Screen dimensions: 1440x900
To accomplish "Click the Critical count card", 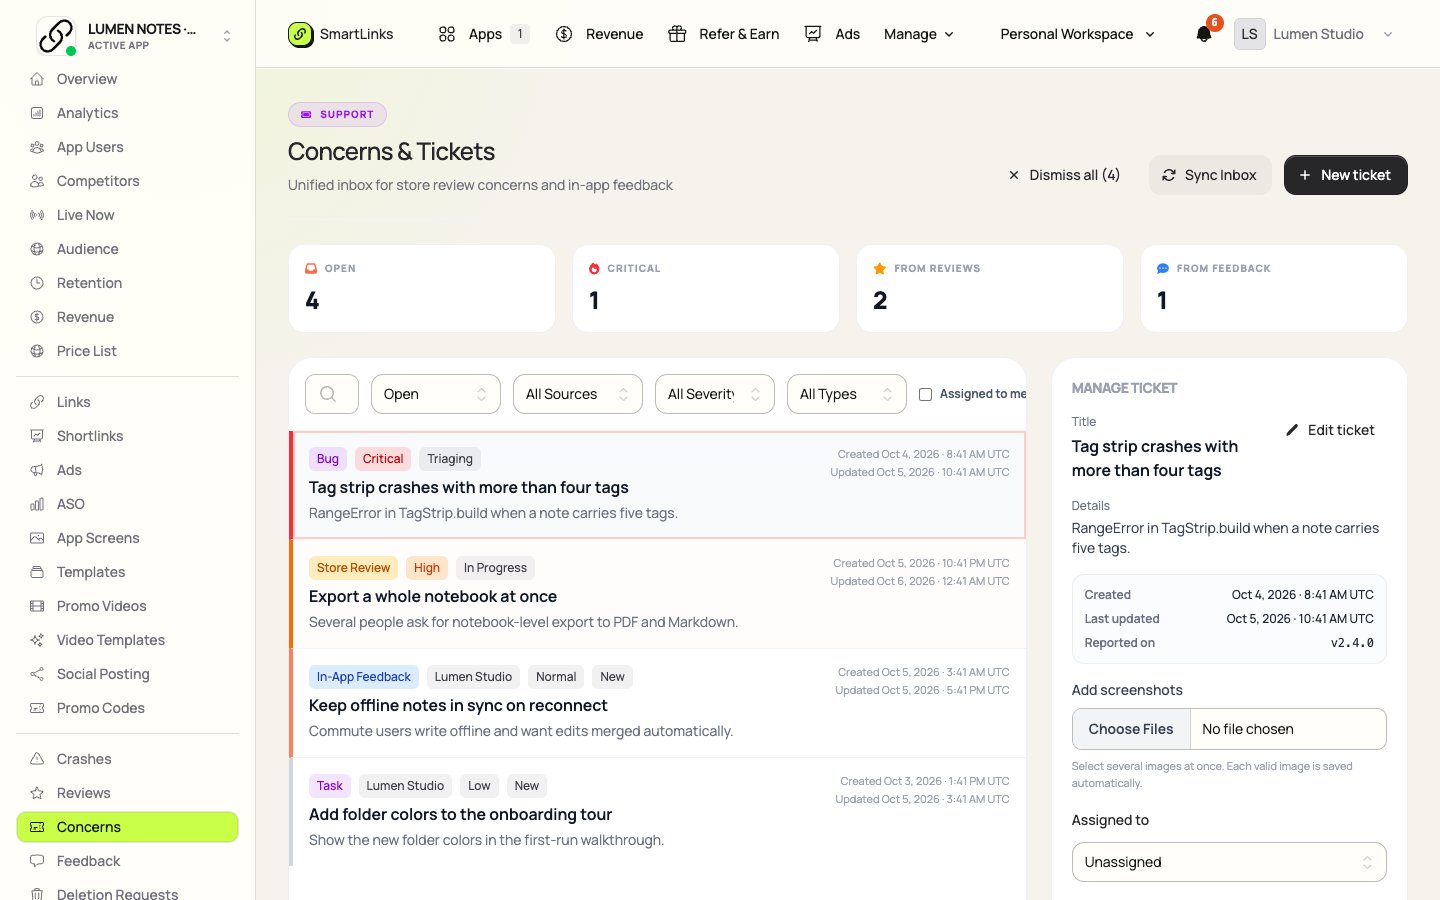I will (x=706, y=288).
